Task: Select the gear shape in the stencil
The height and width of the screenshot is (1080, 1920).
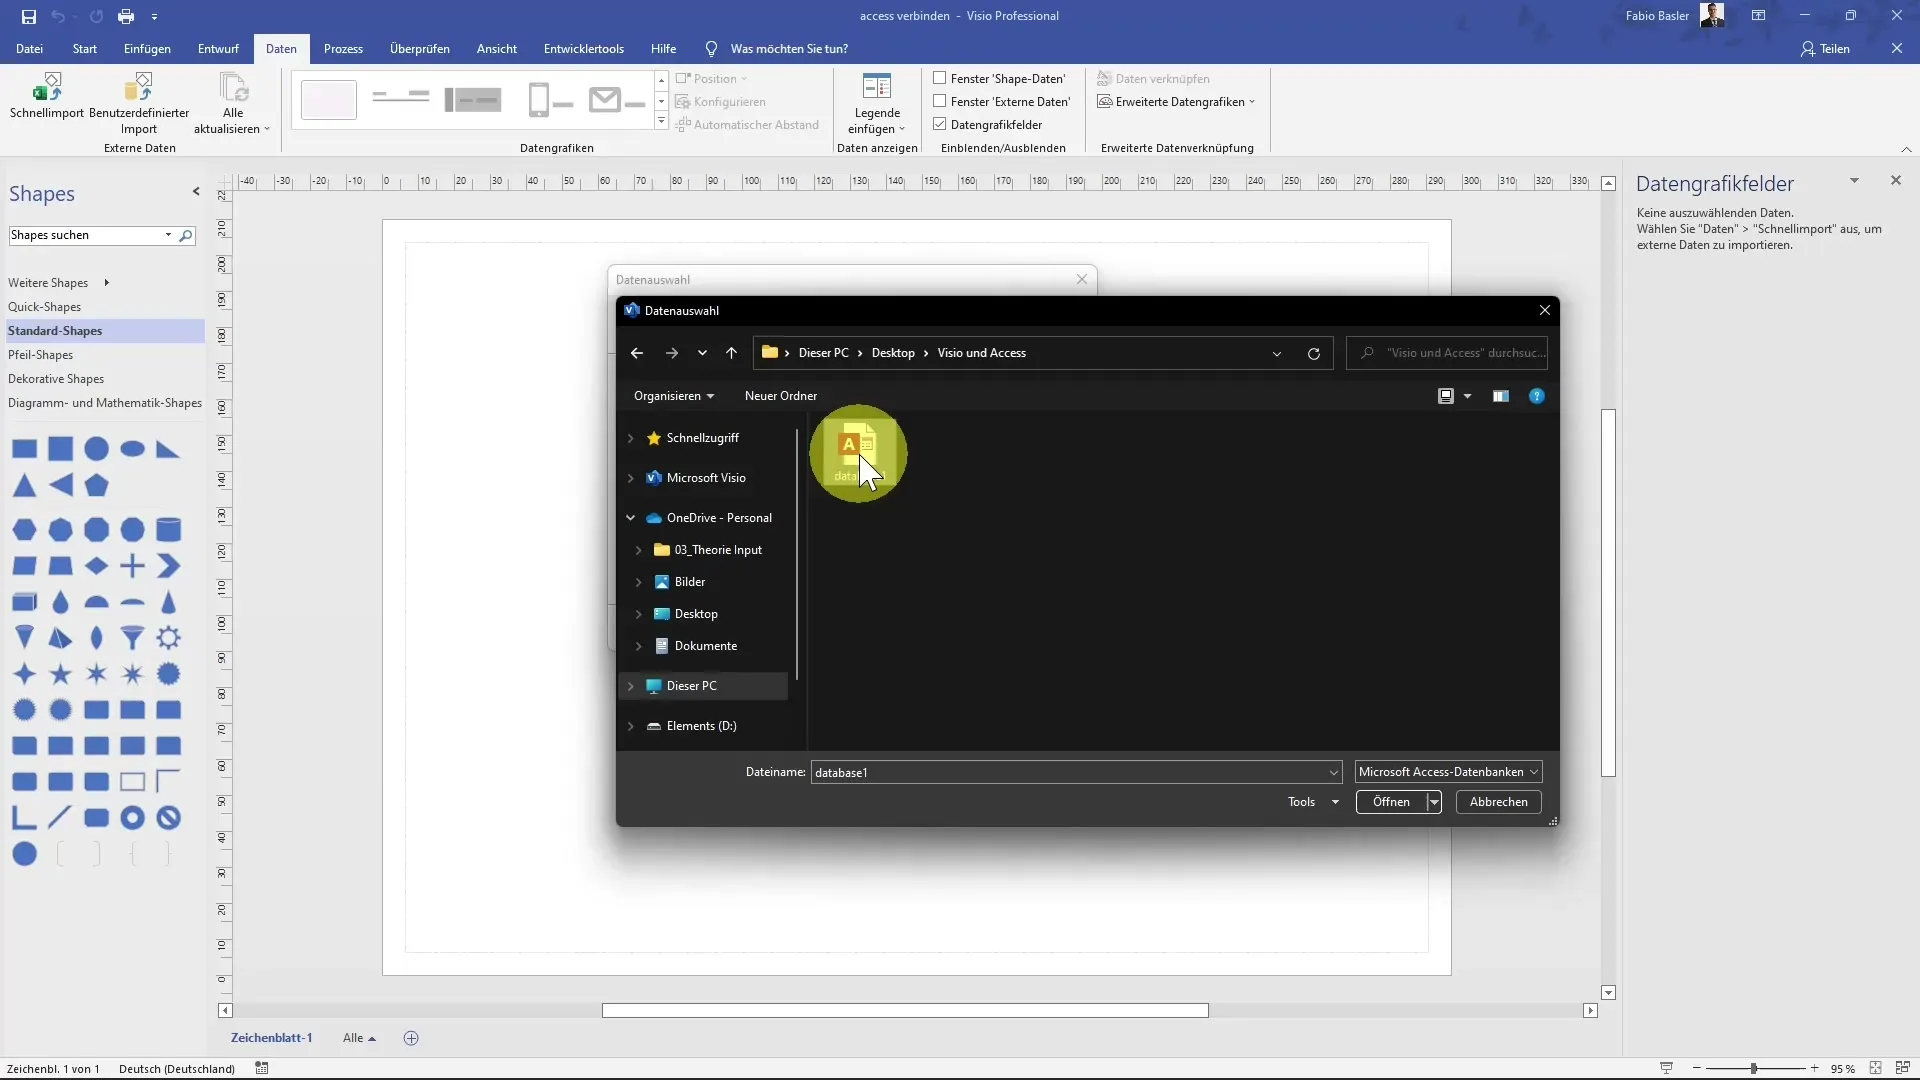Action: tap(168, 638)
